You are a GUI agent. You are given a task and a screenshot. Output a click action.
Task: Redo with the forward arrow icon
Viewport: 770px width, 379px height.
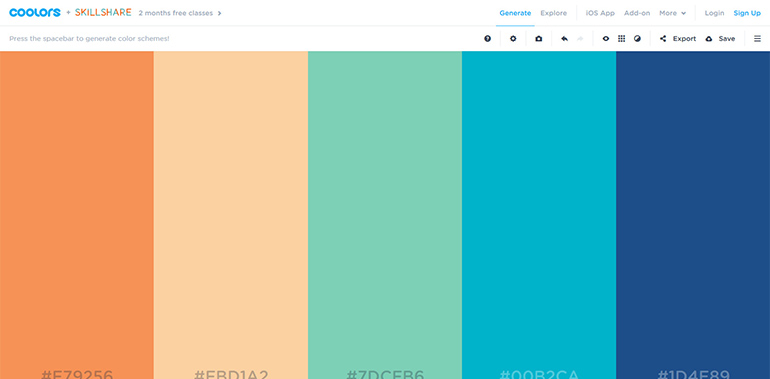pyautogui.click(x=580, y=38)
